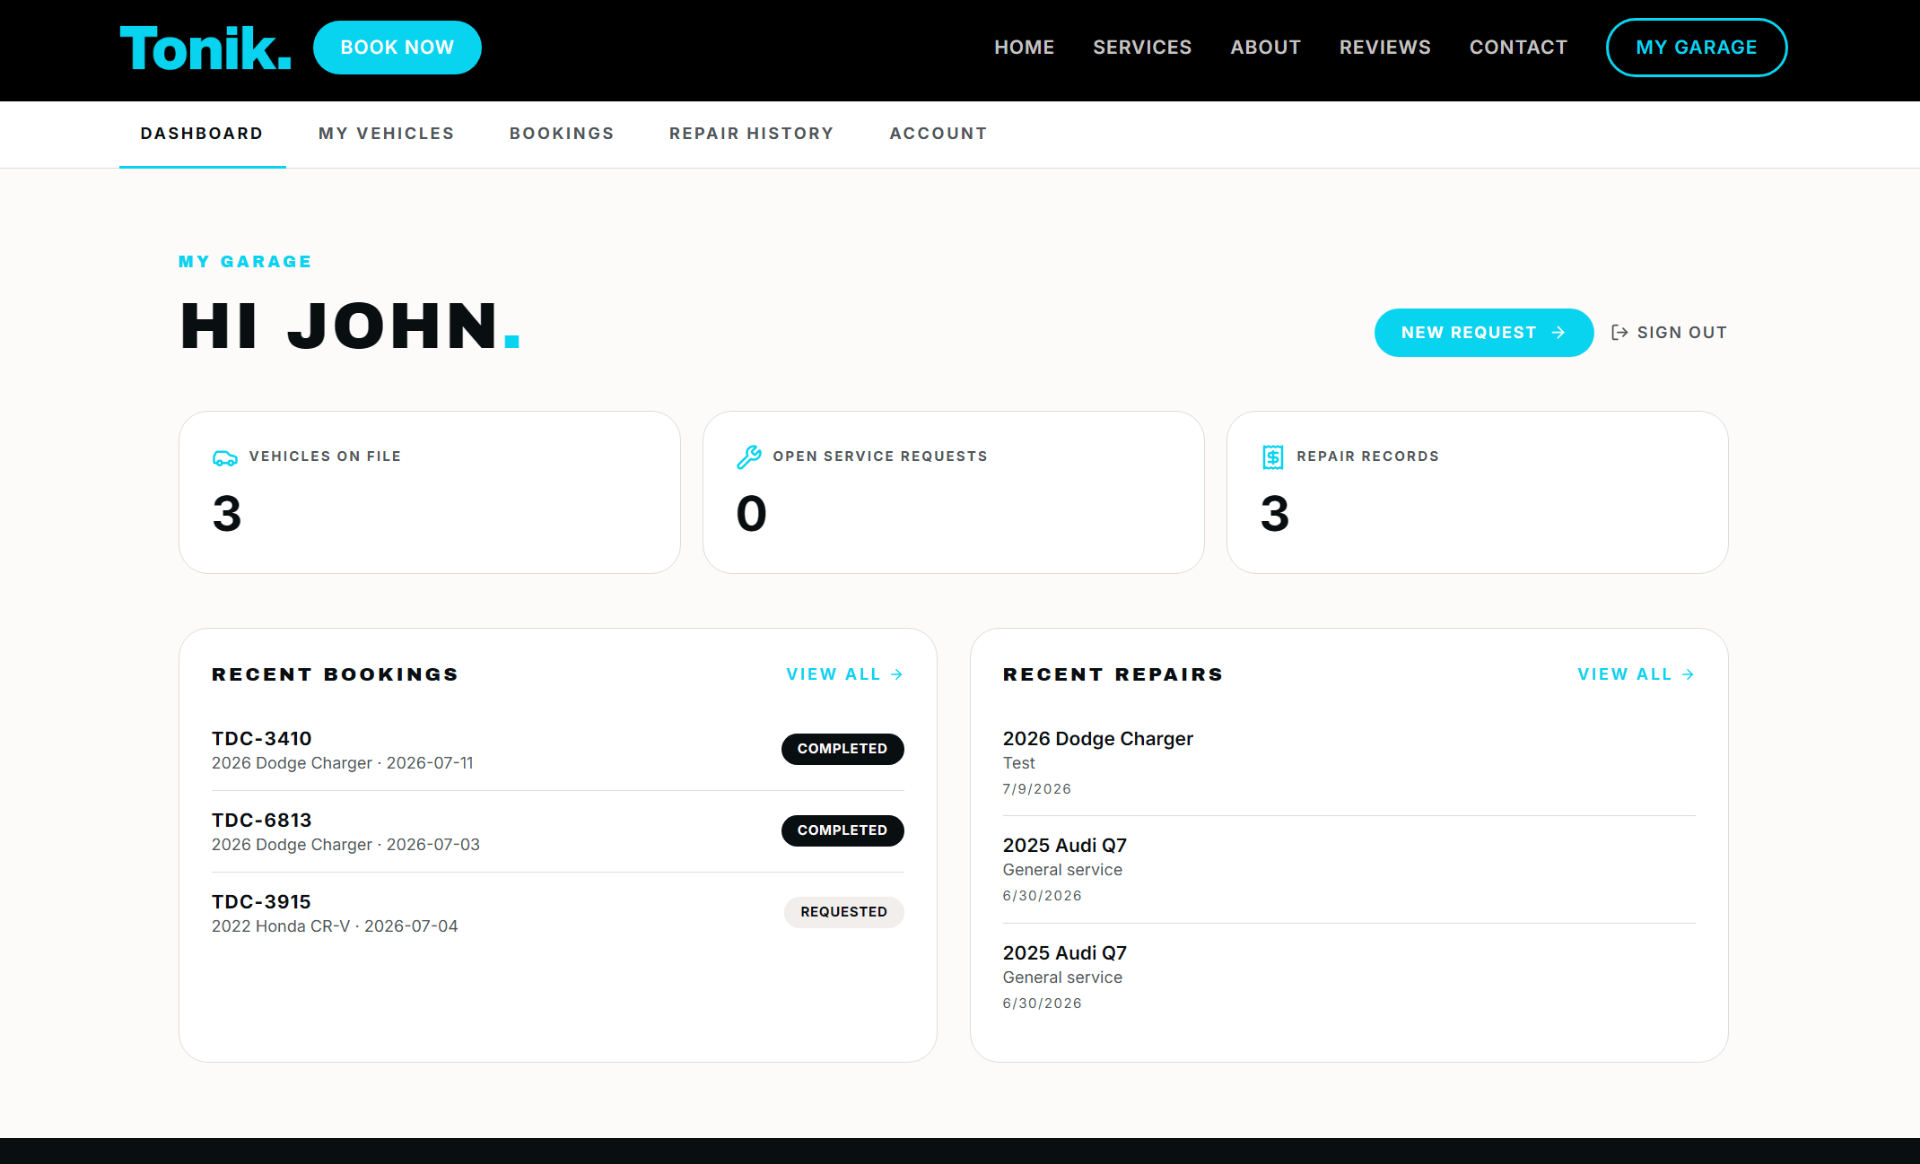The width and height of the screenshot is (1920, 1164).
Task: Click the Requested badge for TDC-3915
Action: [843, 912]
